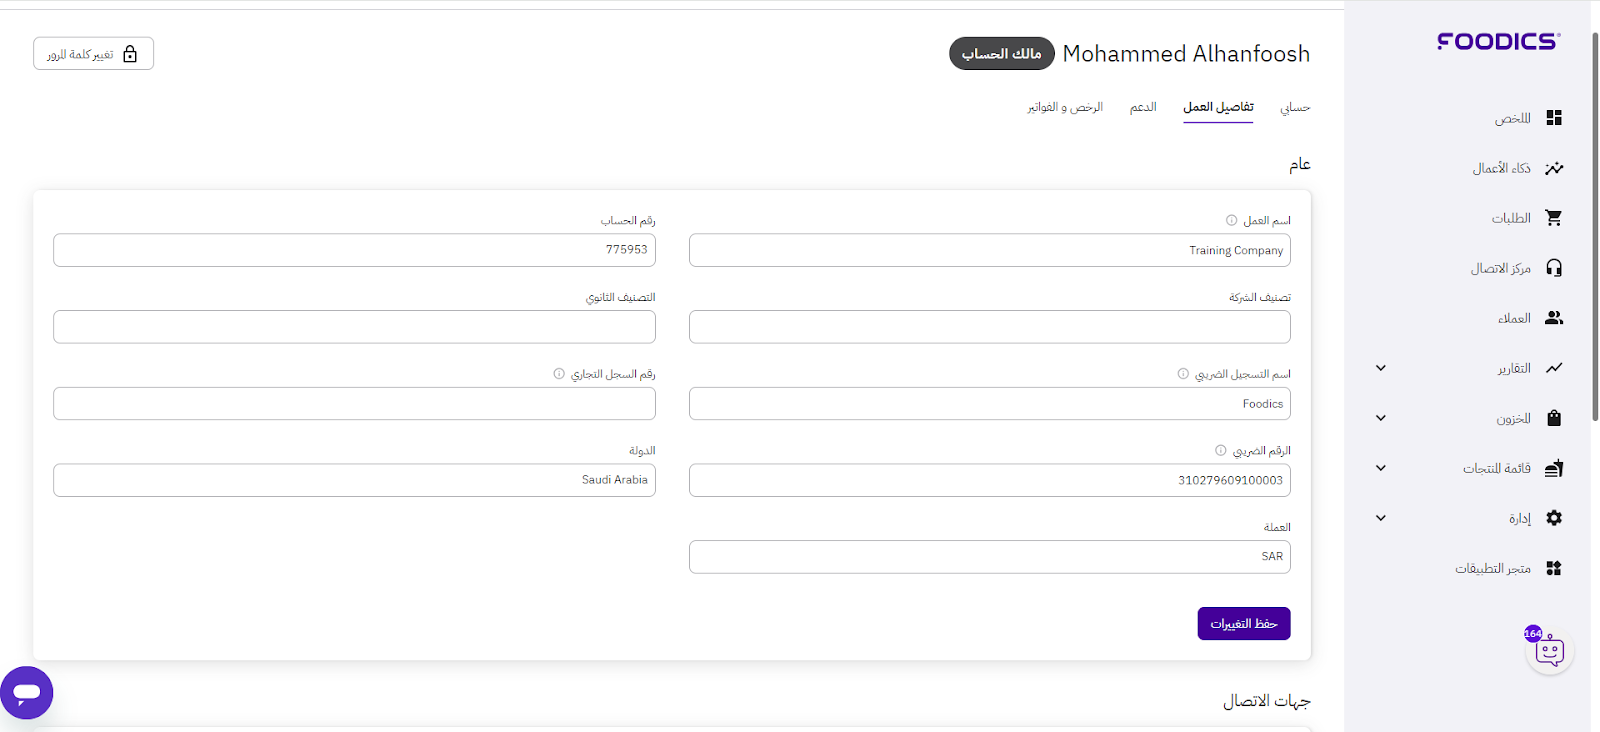1600x732 pixels.
Task: Click the Training Company business name field
Action: 989,250
